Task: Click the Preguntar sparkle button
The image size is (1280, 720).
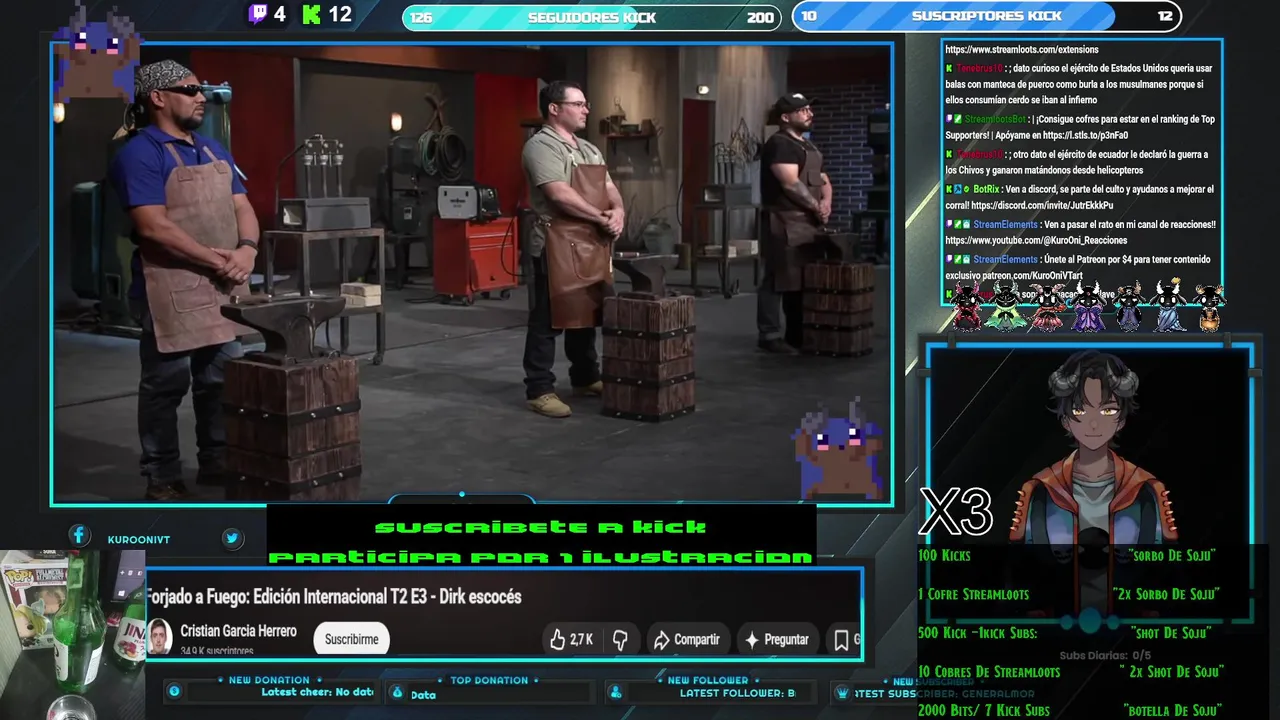Action: tap(776, 640)
